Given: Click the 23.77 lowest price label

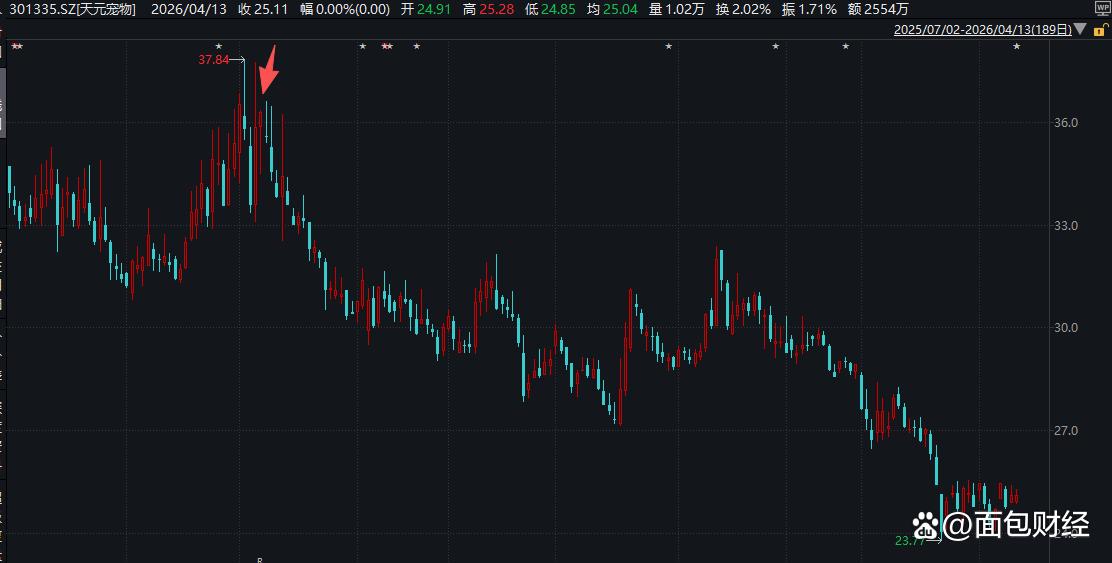Looking at the screenshot, I should [910, 541].
